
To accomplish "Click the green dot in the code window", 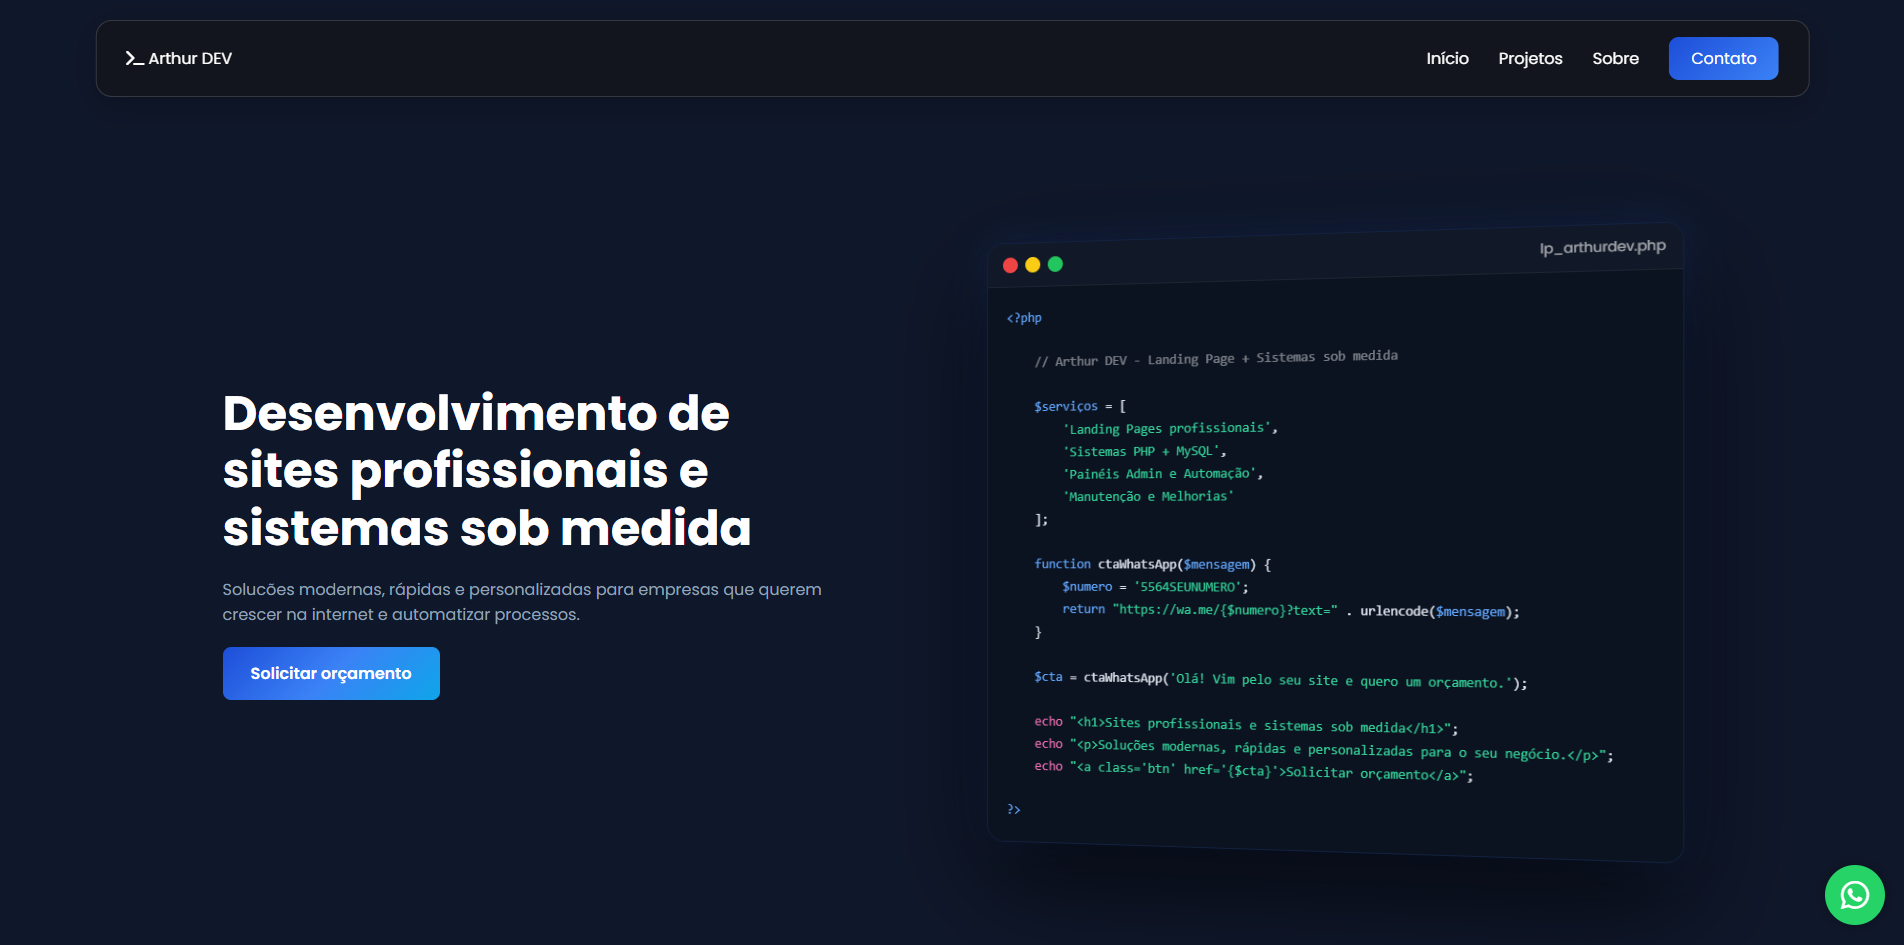I will pyautogui.click(x=1055, y=264).
